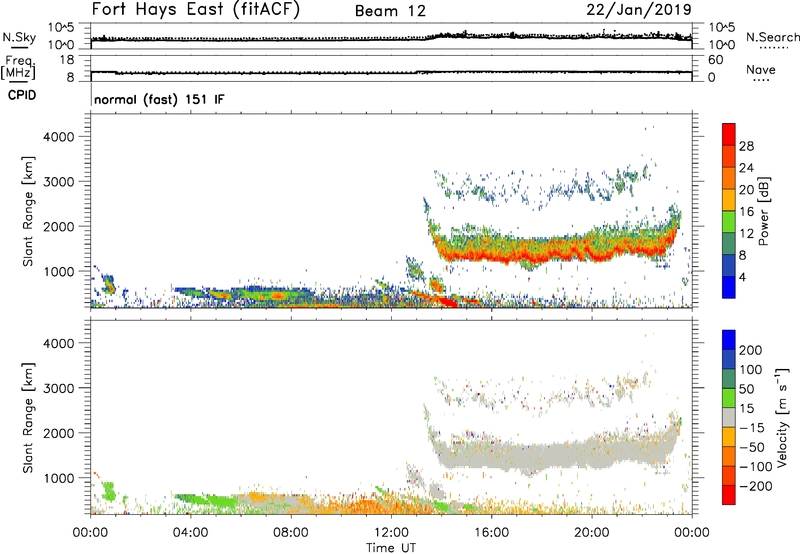Viewport: 800px width, 554px height.
Task: Click the blue bottom of the power colorbar
Action: coord(729,287)
